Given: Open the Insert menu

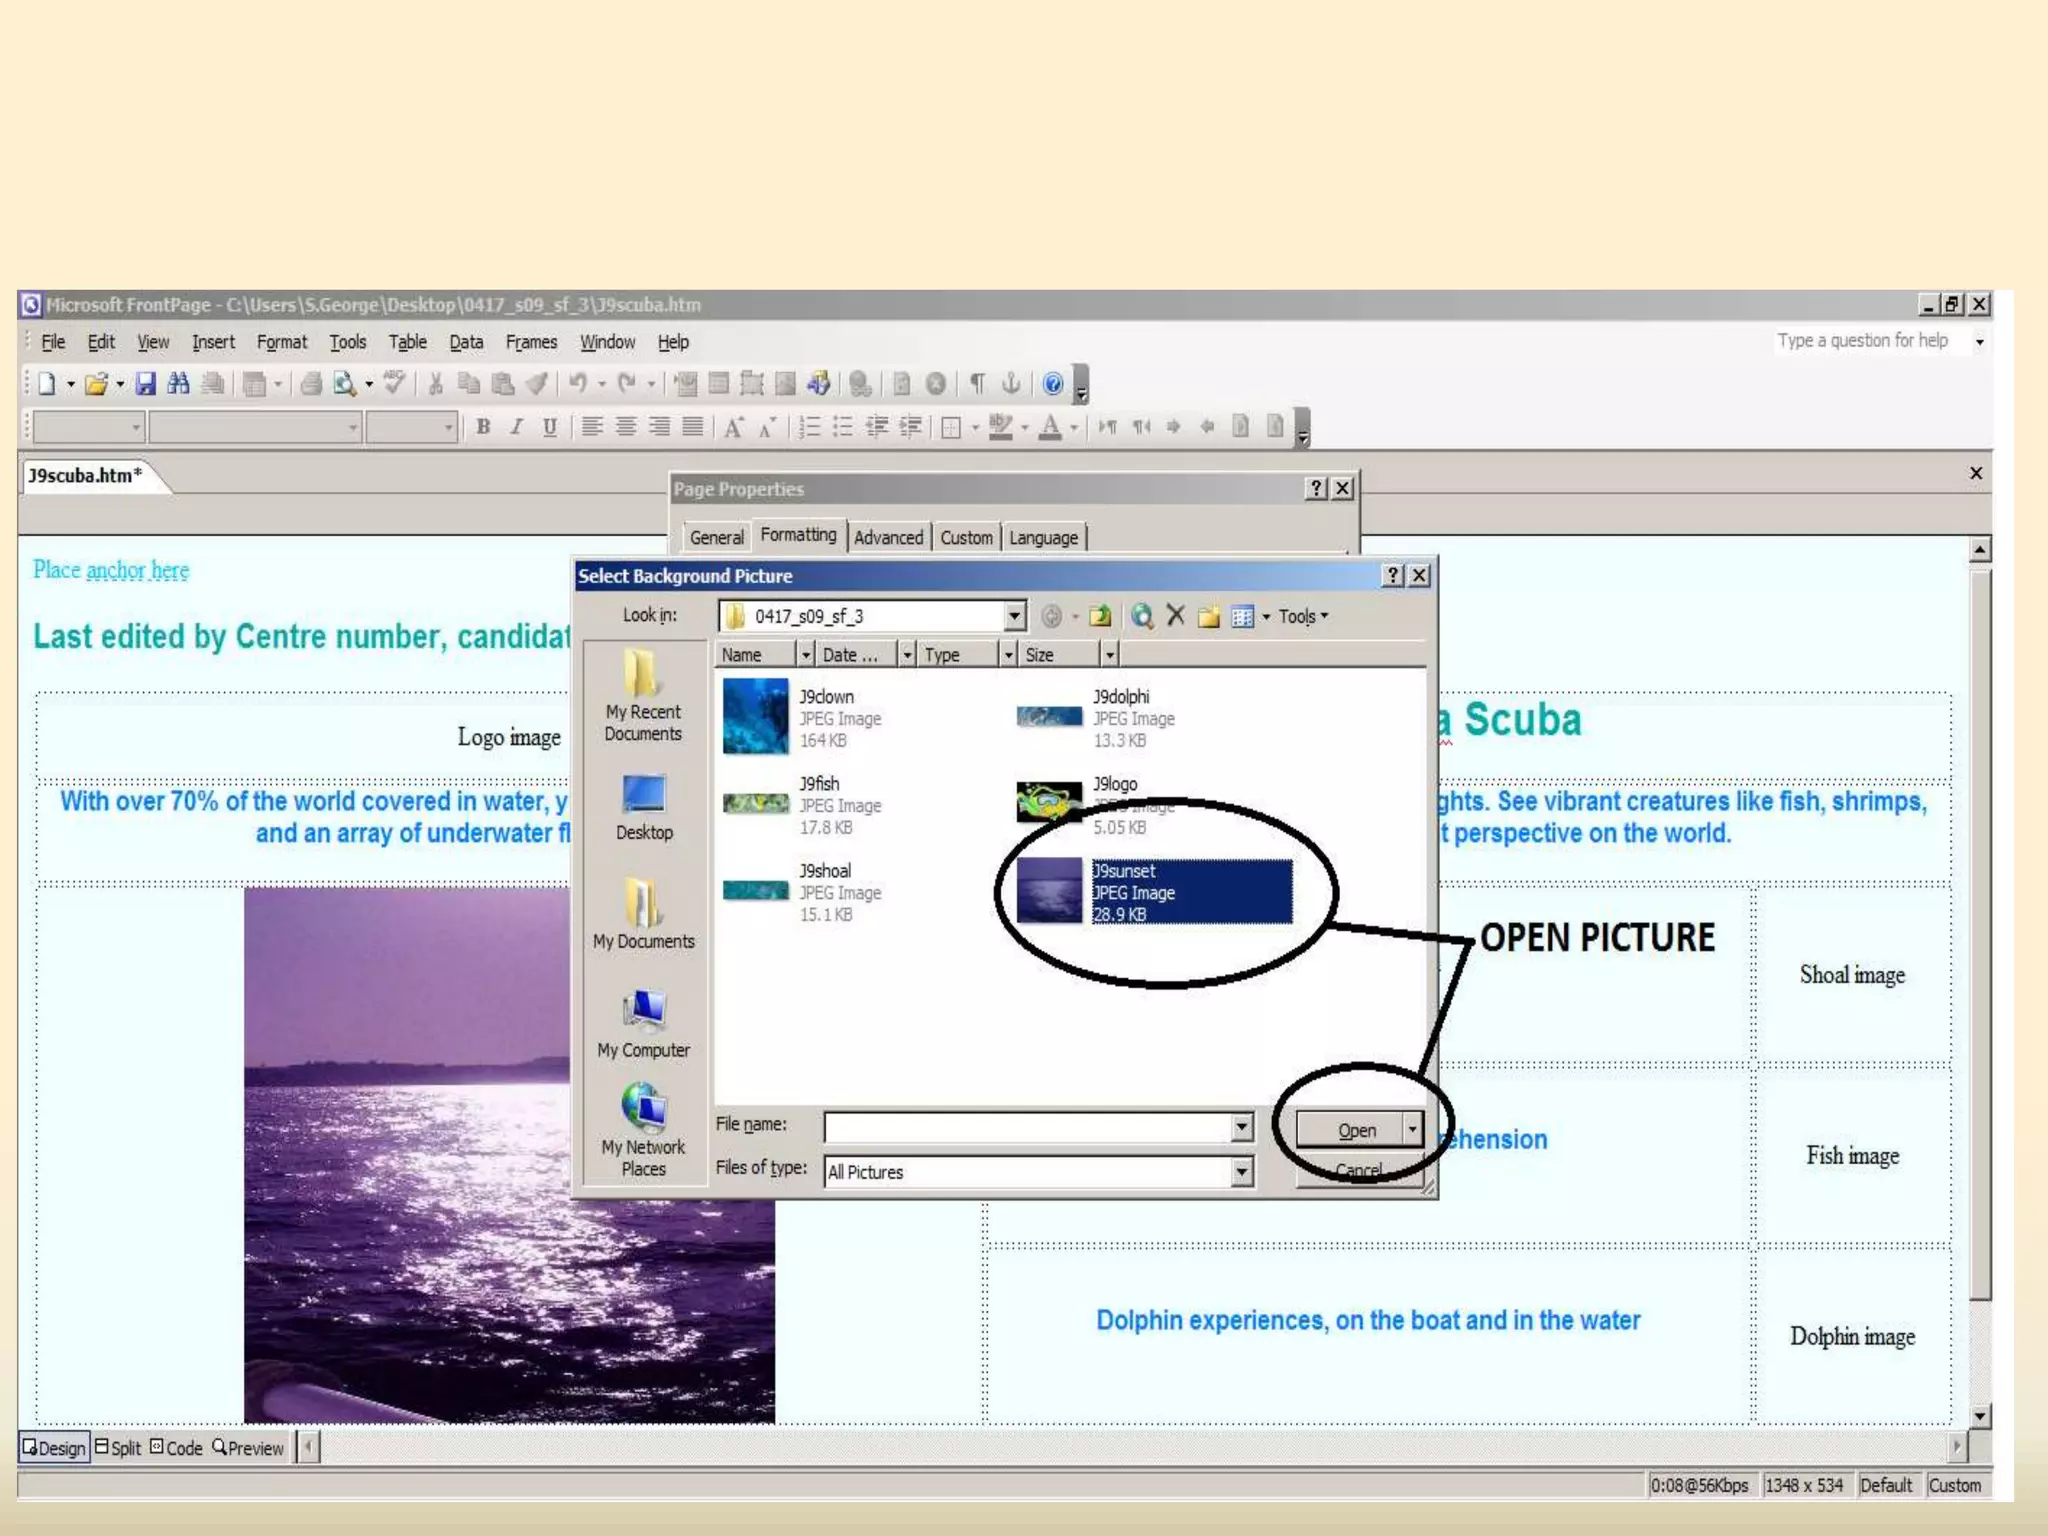Looking at the screenshot, I should point(213,342).
